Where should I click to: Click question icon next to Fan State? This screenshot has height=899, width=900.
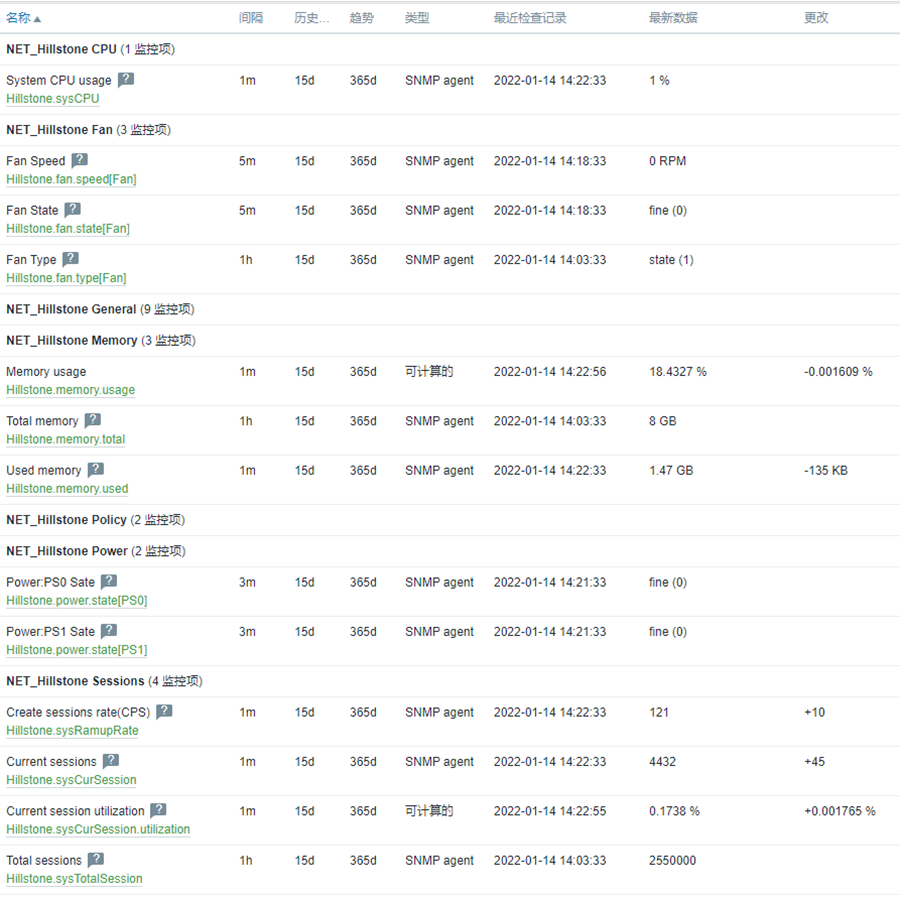pyautogui.click(x=73, y=210)
